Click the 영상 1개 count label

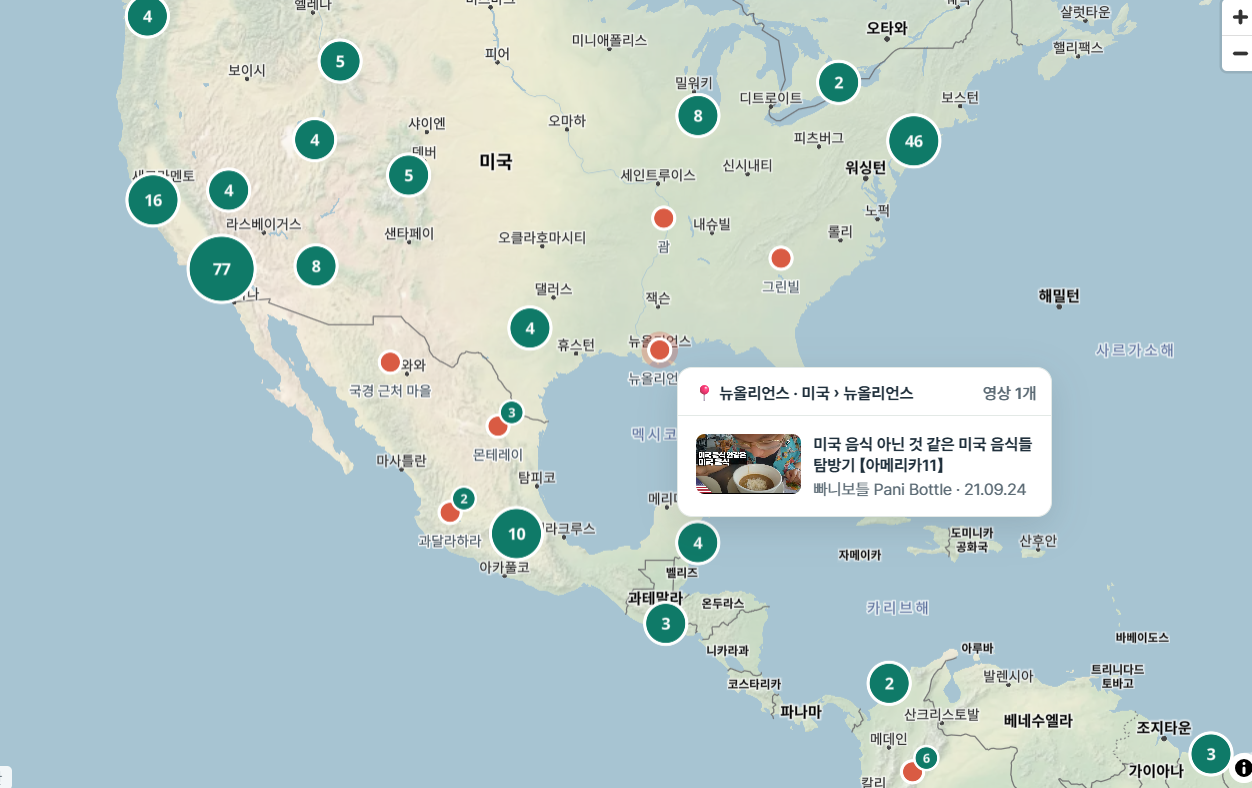point(1009,393)
